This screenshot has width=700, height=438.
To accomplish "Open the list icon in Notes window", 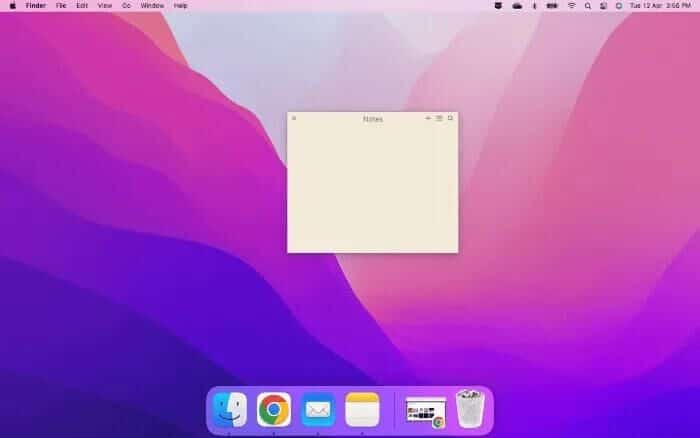I will (439, 118).
